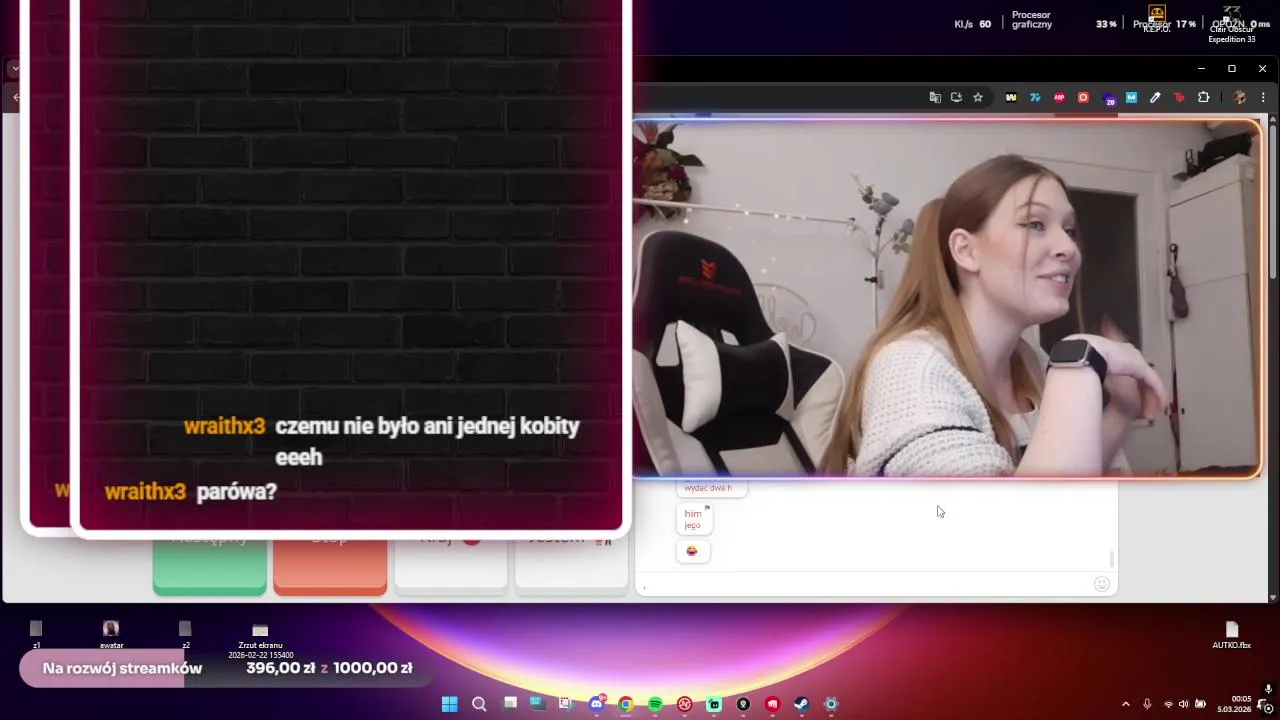Open the blue 7TV extension icon
The image size is (1280, 720).
click(1035, 97)
